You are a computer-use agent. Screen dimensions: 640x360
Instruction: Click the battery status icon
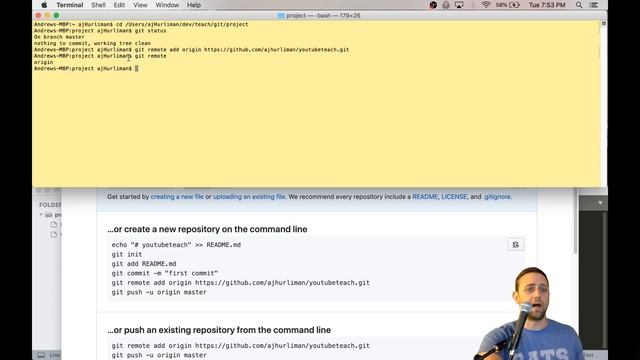coord(515,5)
